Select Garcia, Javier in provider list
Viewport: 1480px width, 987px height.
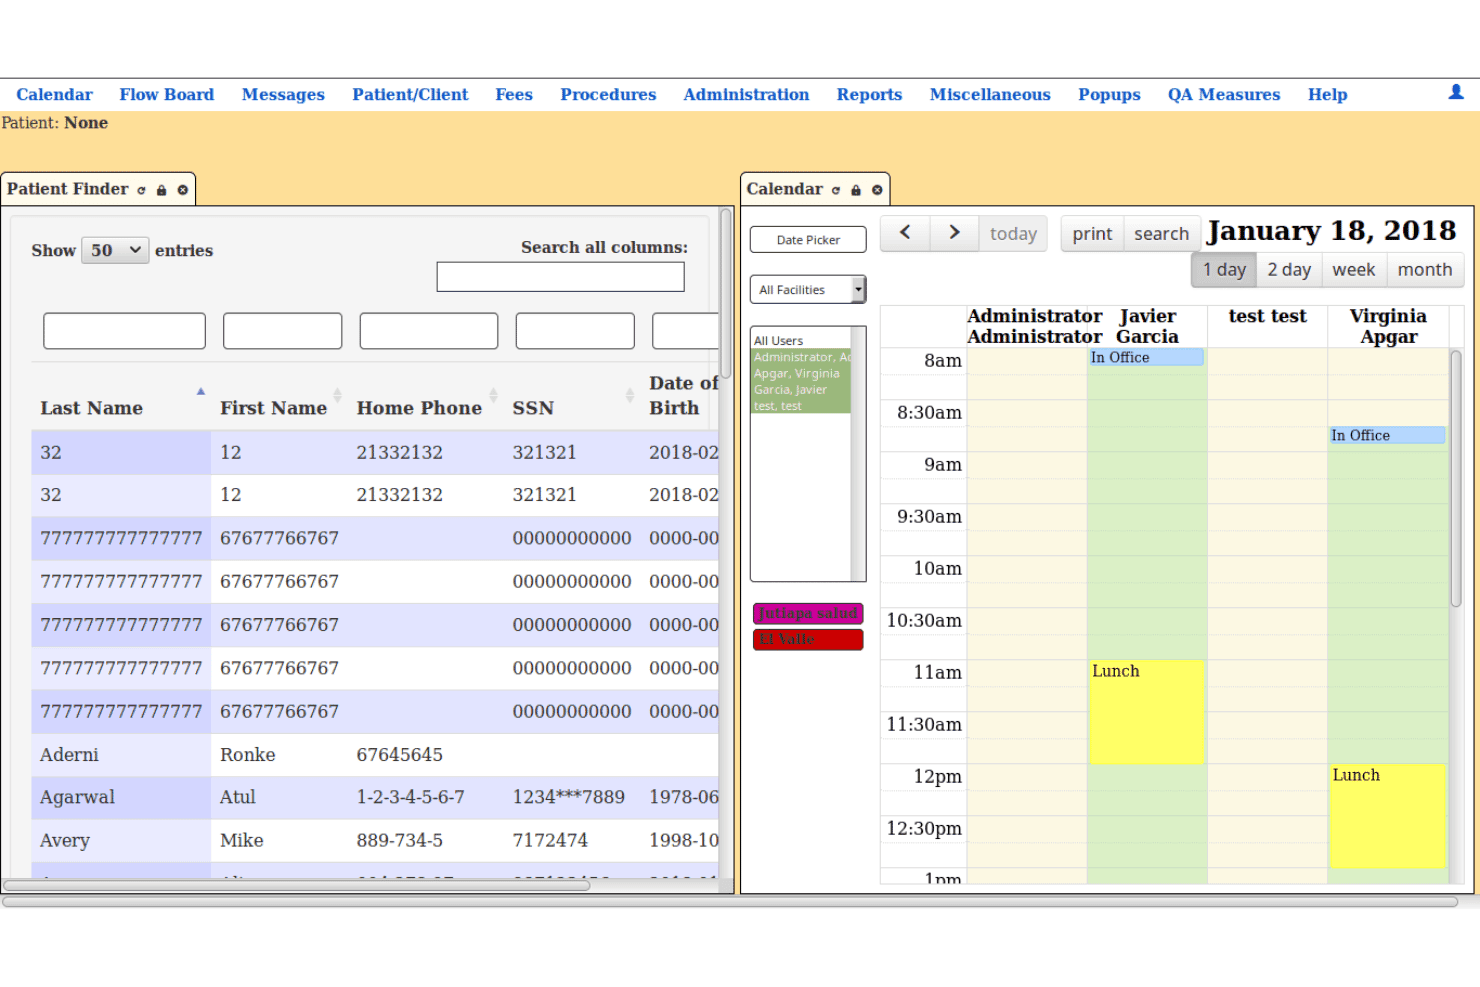801,389
